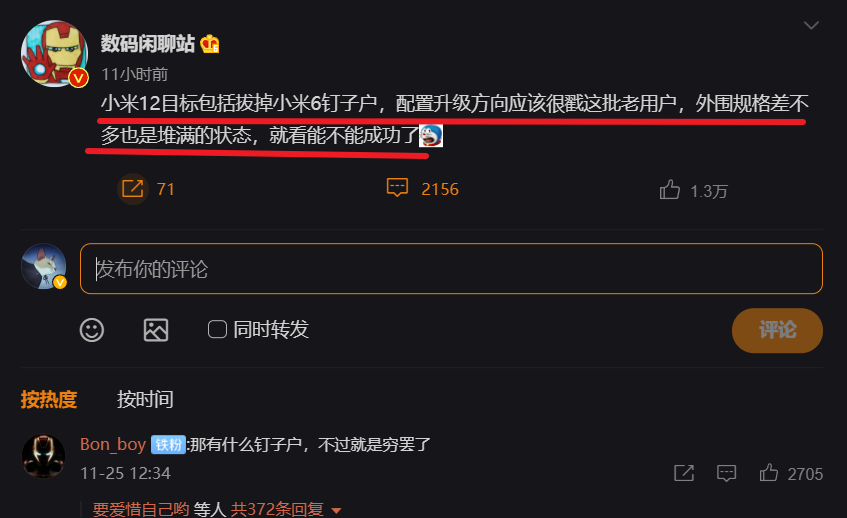
Task: Open the emoji picker smiley icon
Action: (92, 329)
